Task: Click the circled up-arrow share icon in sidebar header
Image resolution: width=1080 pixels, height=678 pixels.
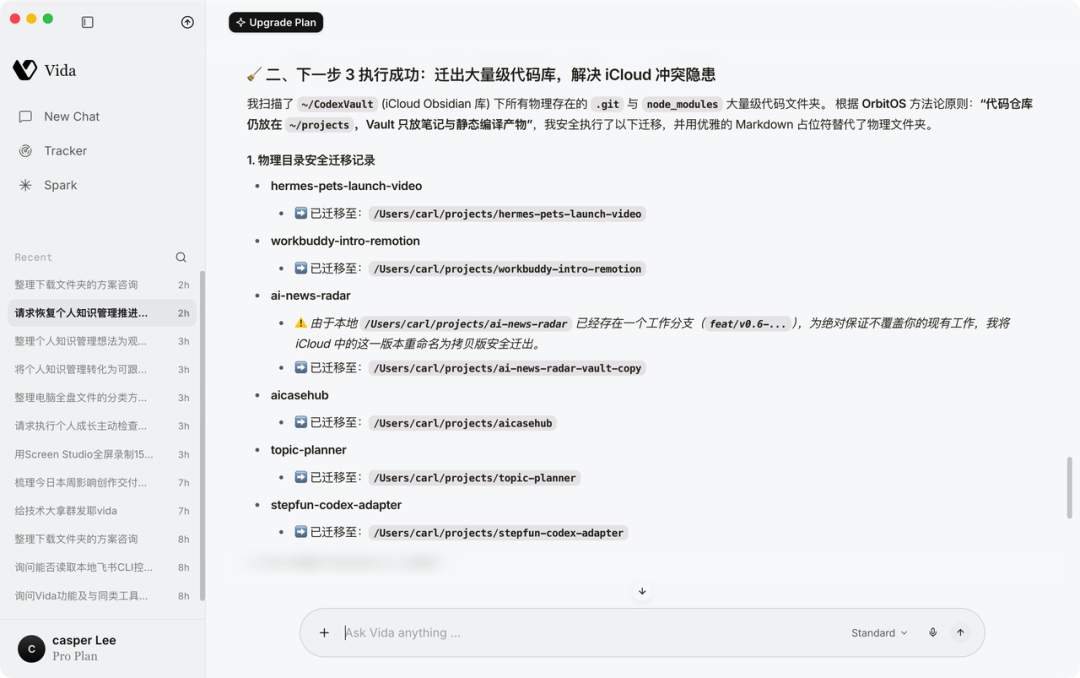Action: click(x=187, y=22)
